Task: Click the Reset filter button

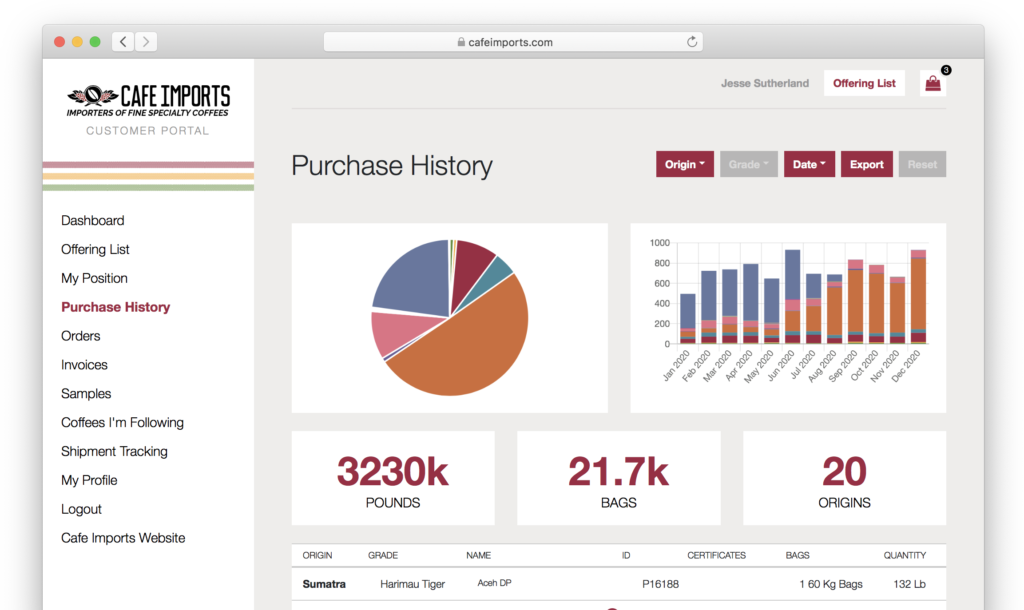Action: [x=921, y=164]
